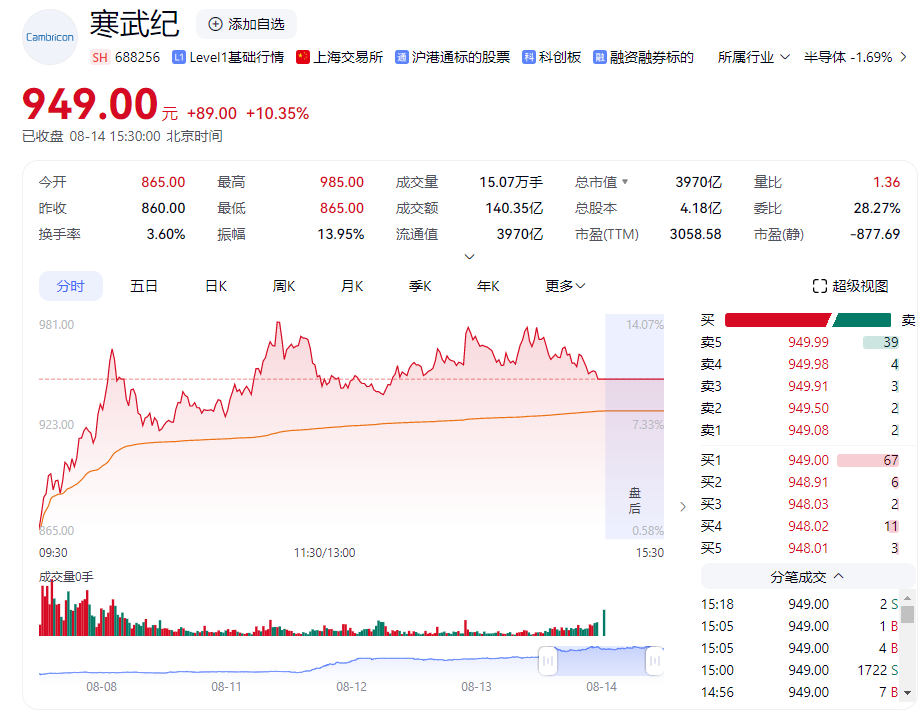Image resolution: width=924 pixels, height=715 pixels.
Task: Click the 委比 value 28.27%
Action: tap(877, 208)
